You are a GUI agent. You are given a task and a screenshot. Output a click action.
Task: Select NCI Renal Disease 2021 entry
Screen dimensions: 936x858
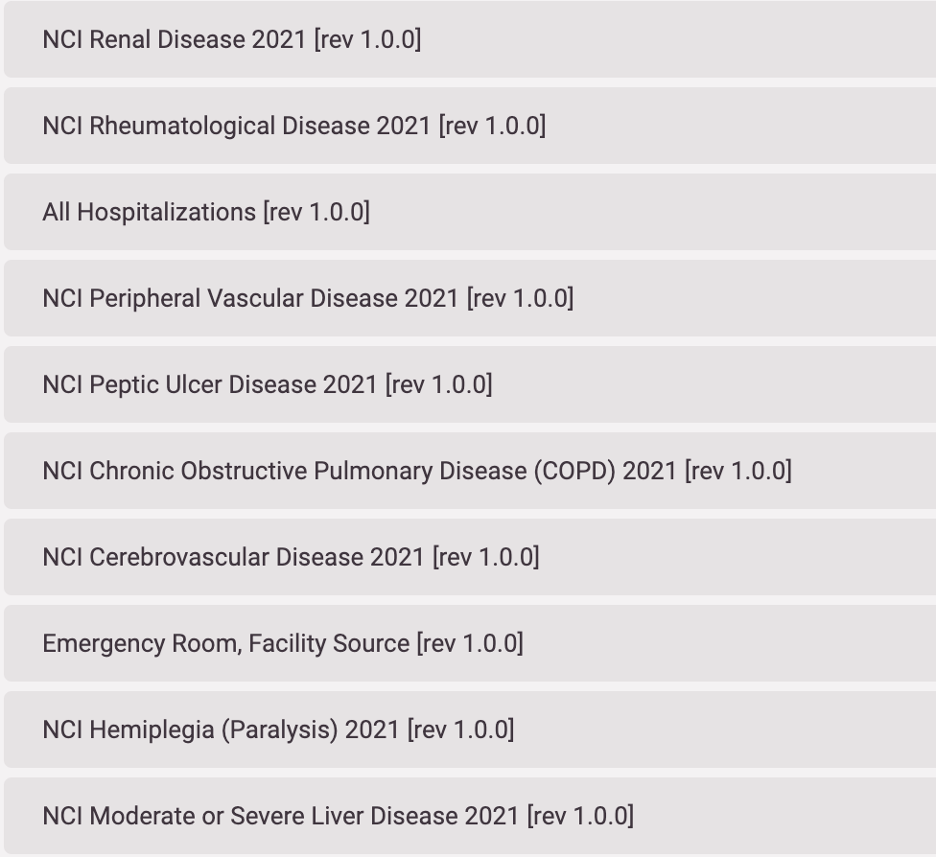click(470, 39)
